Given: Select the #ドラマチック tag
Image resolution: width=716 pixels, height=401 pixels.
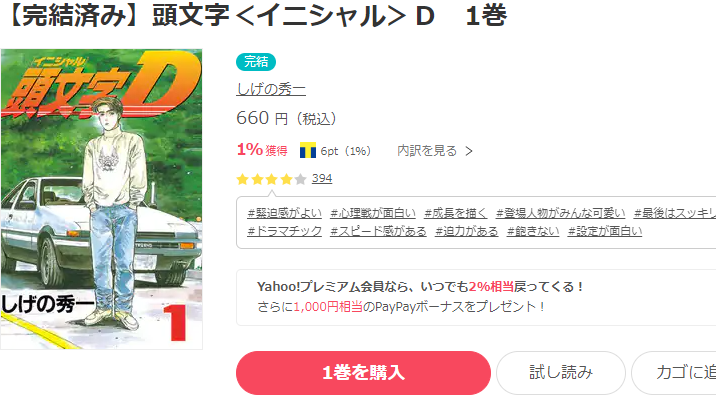Looking at the screenshot, I should coord(284,231).
